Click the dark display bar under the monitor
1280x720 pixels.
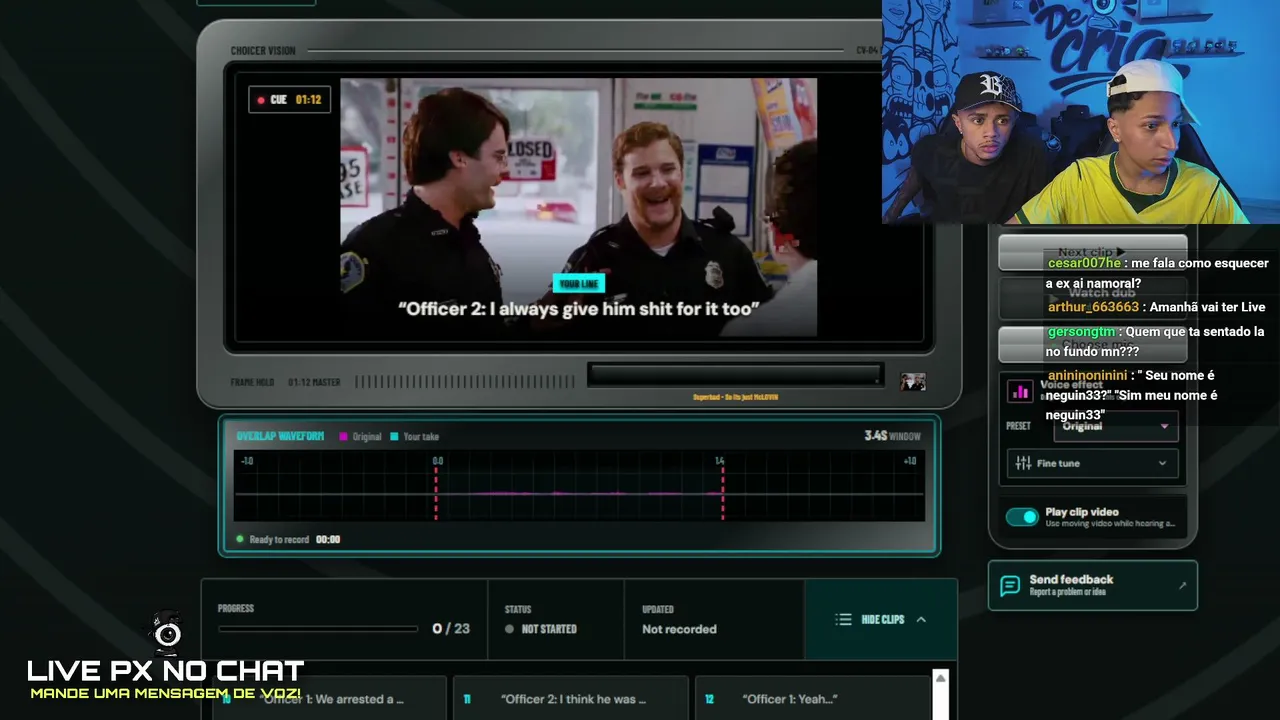[735, 375]
